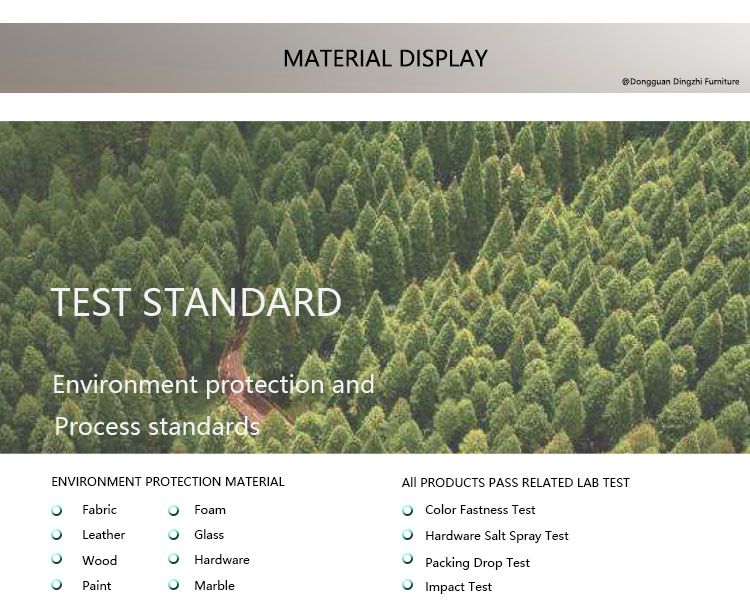750x612 pixels.
Task: Click the bullet icon beside Wood
Action: coord(57,559)
